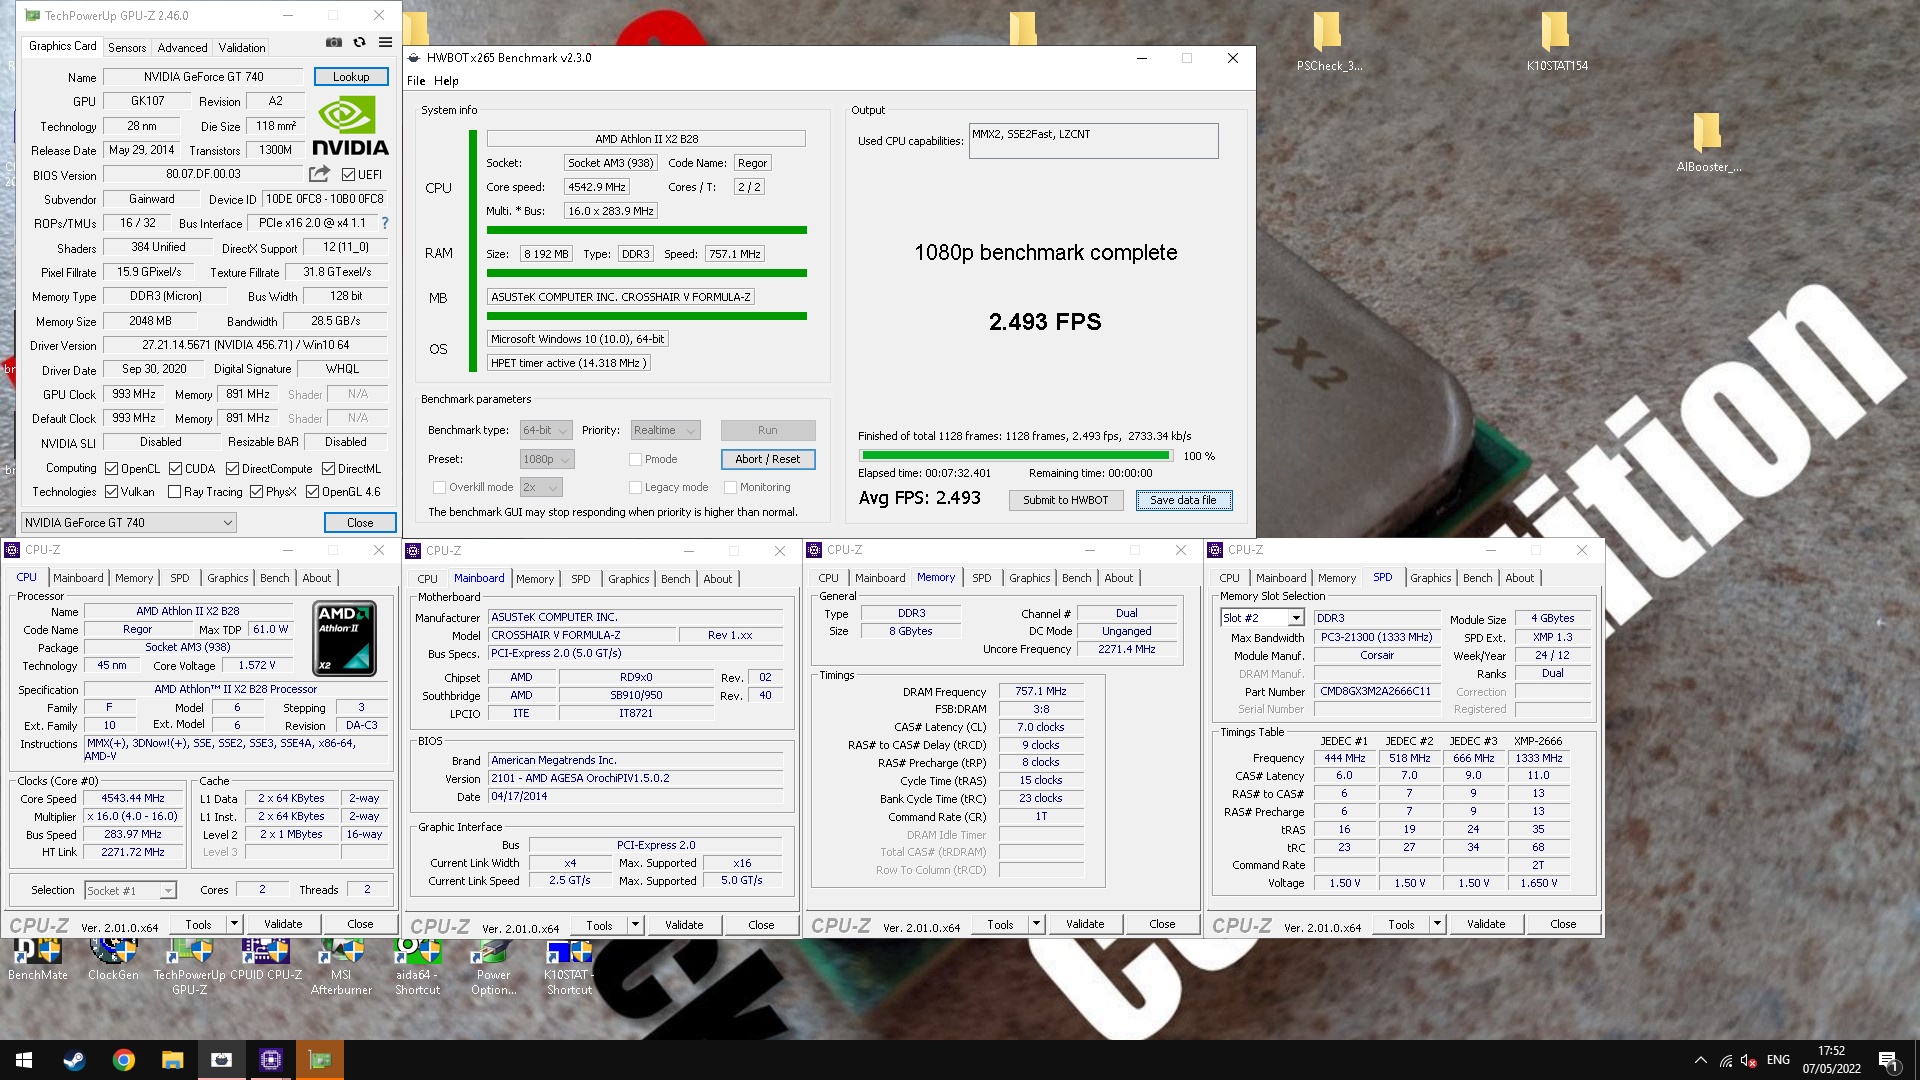Screen dimensions: 1920x1080
Task: Click the AMD Athlon II logo in CPU-Z
Action: (344, 638)
